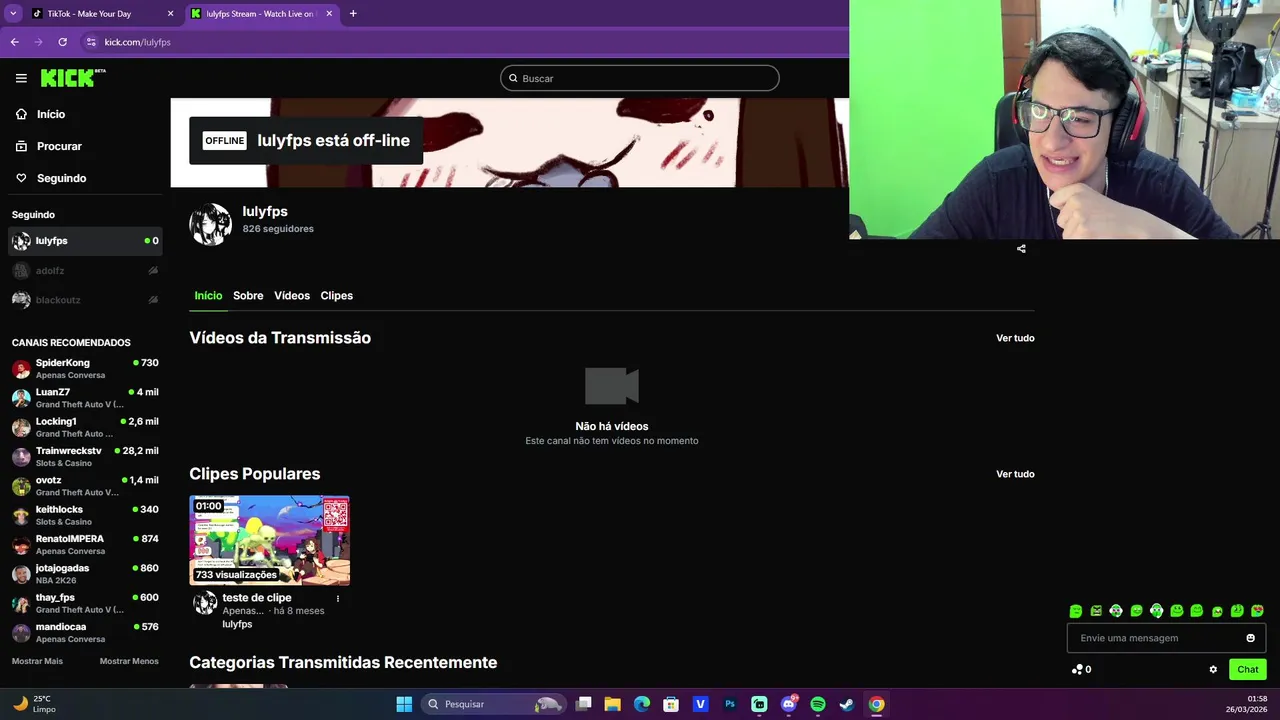Click the lulyfps name under the clip
Screen dimensions: 1280x720
click(237, 624)
